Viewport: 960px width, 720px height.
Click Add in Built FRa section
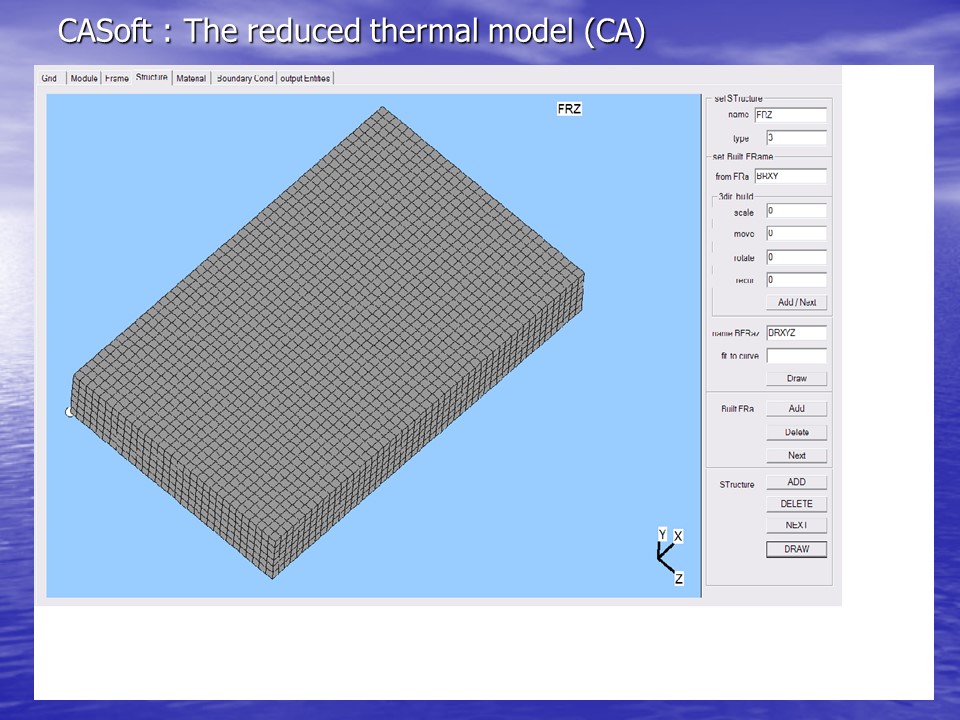(796, 409)
